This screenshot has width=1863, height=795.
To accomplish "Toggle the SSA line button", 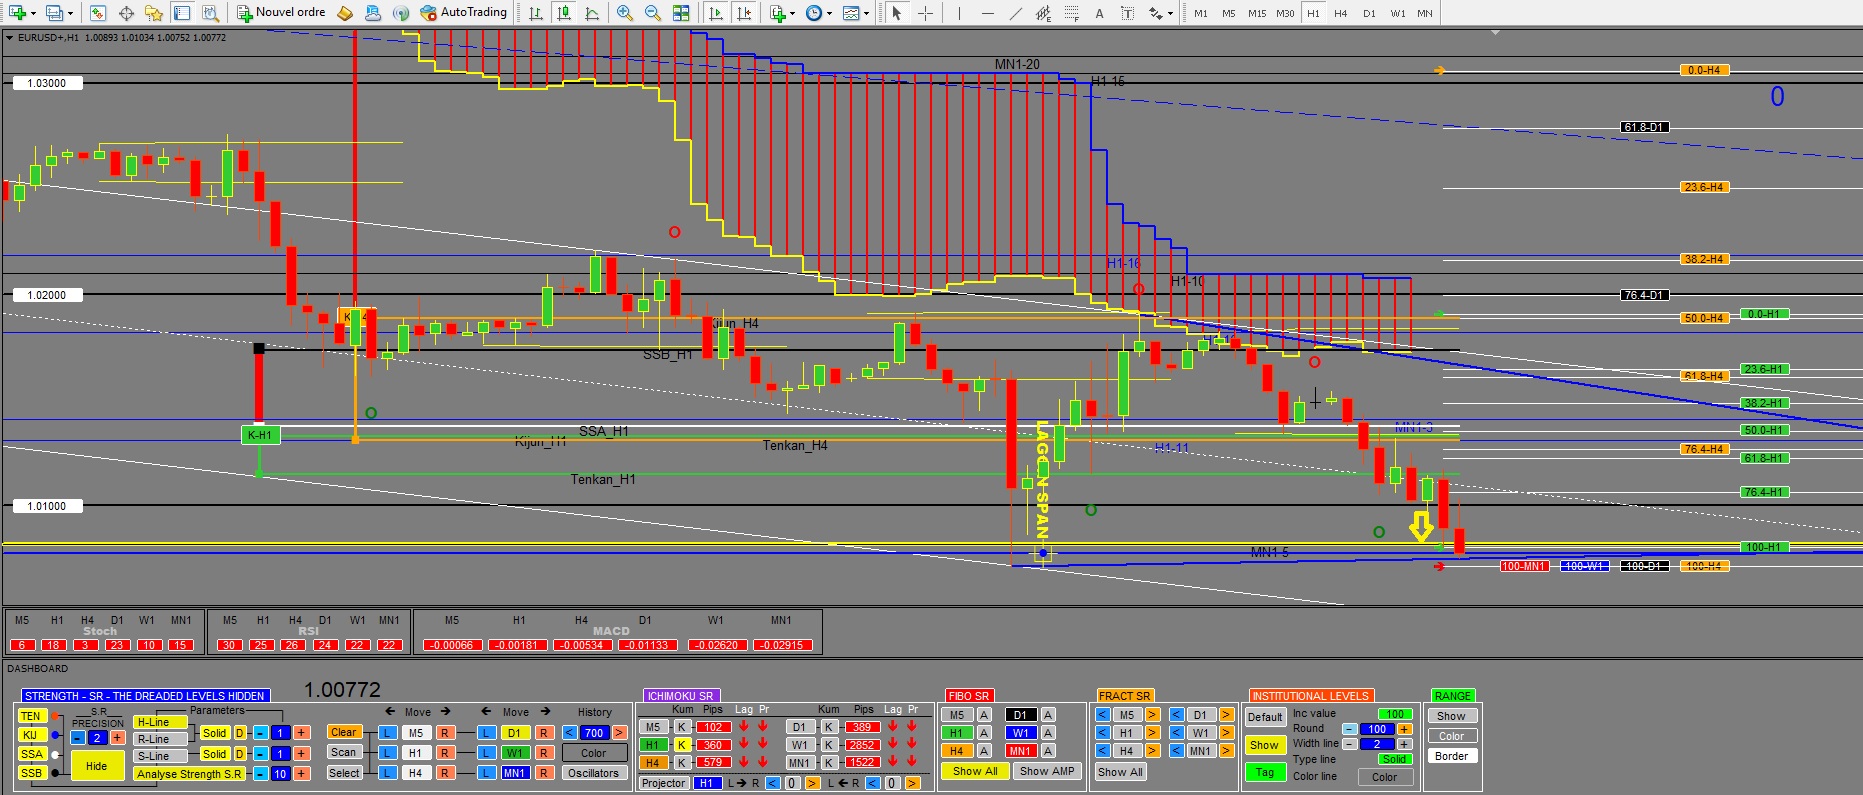I will [32, 754].
